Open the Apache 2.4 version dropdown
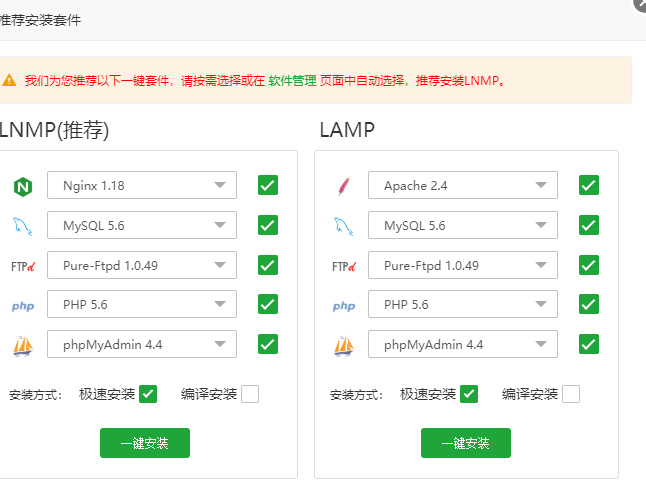646x484 pixels. click(x=463, y=185)
